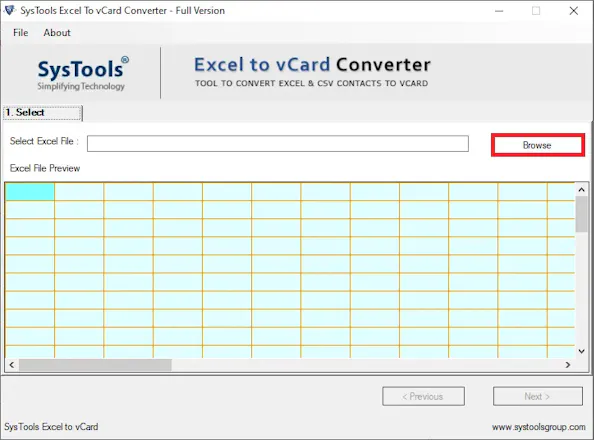Image resolution: width=594 pixels, height=440 pixels.
Task: Select the '1. Select' tab
Action: [42, 113]
